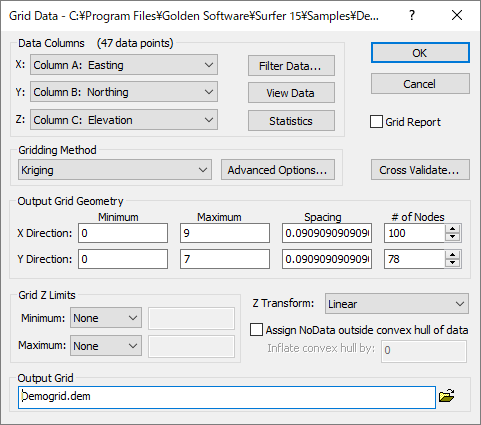The width and height of the screenshot is (481, 425).
Task: Decrease Y direction number of nodes
Action: coord(452,263)
